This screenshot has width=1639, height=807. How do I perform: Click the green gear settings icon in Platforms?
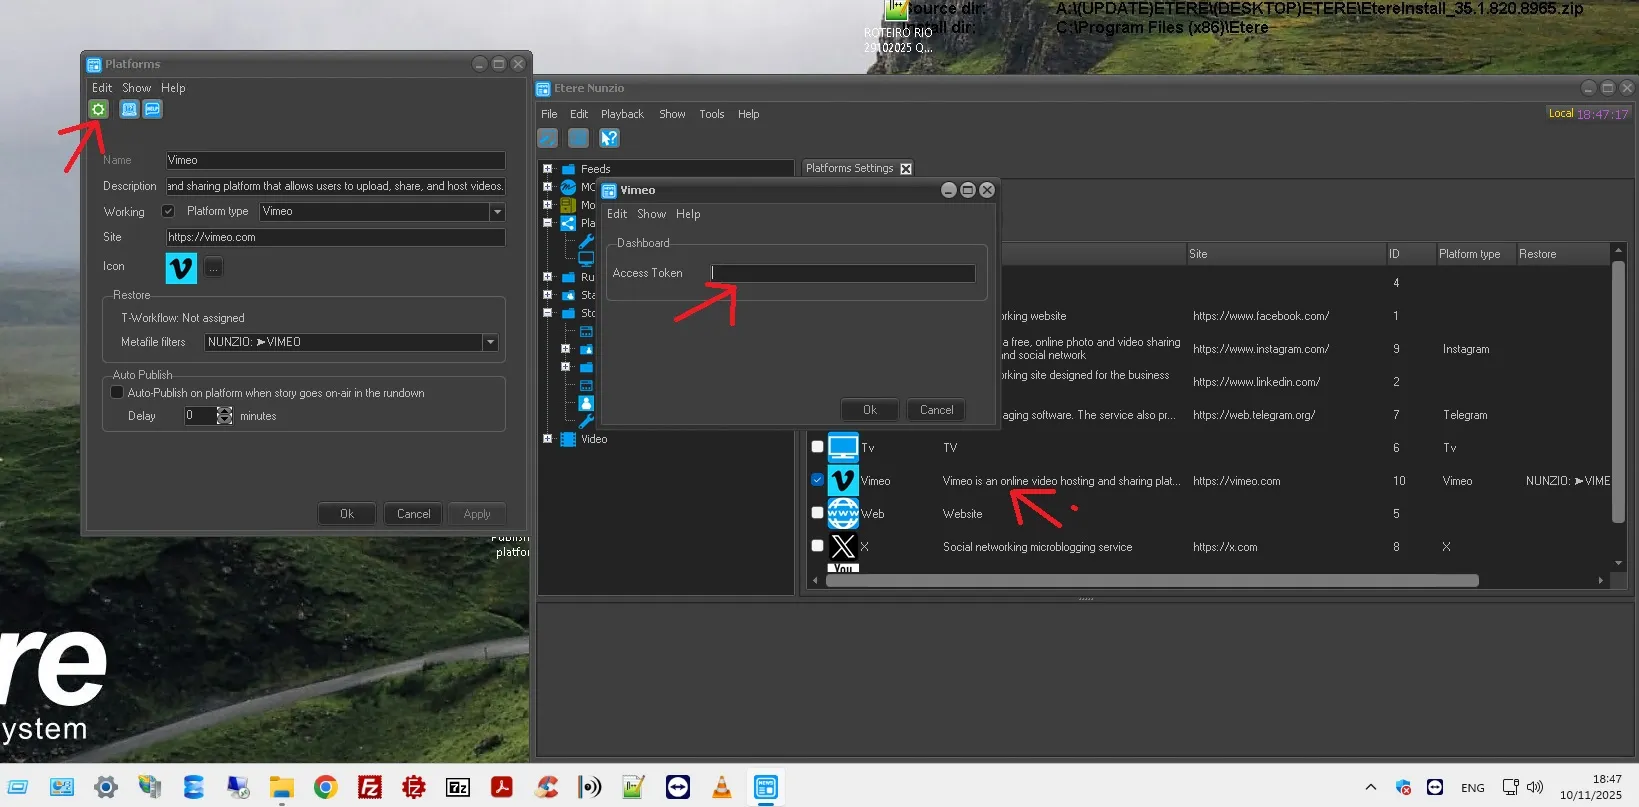[x=98, y=109]
